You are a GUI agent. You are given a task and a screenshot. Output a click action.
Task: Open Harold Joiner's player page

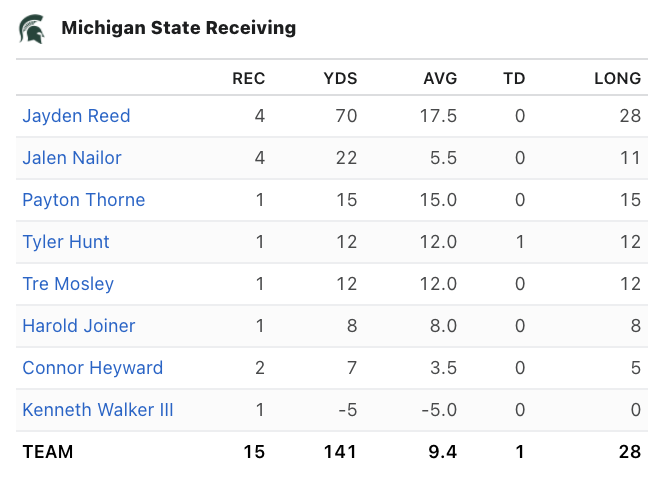(x=79, y=326)
